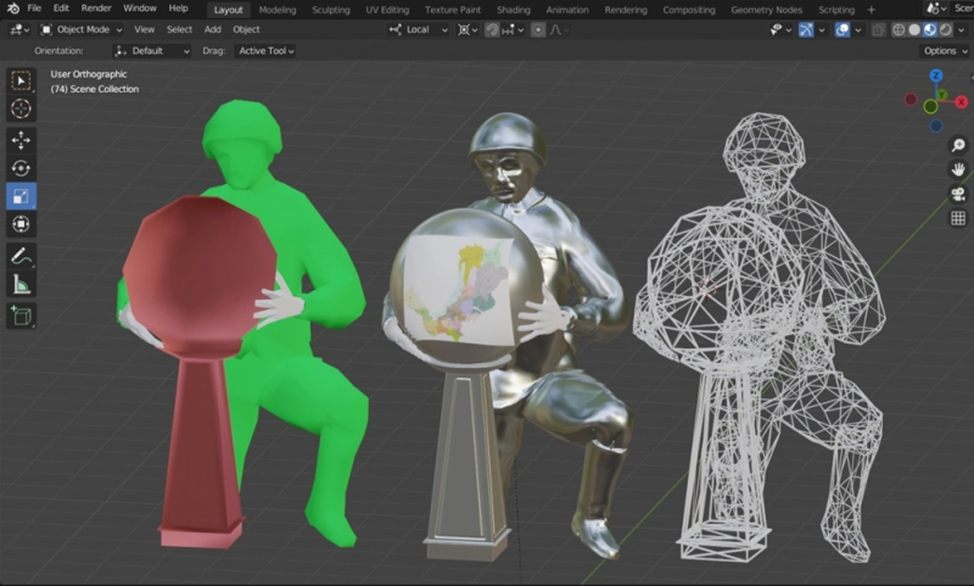Screen dimensions: 974x586
Task: Select the Transform tool
Action: click(21, 224)
